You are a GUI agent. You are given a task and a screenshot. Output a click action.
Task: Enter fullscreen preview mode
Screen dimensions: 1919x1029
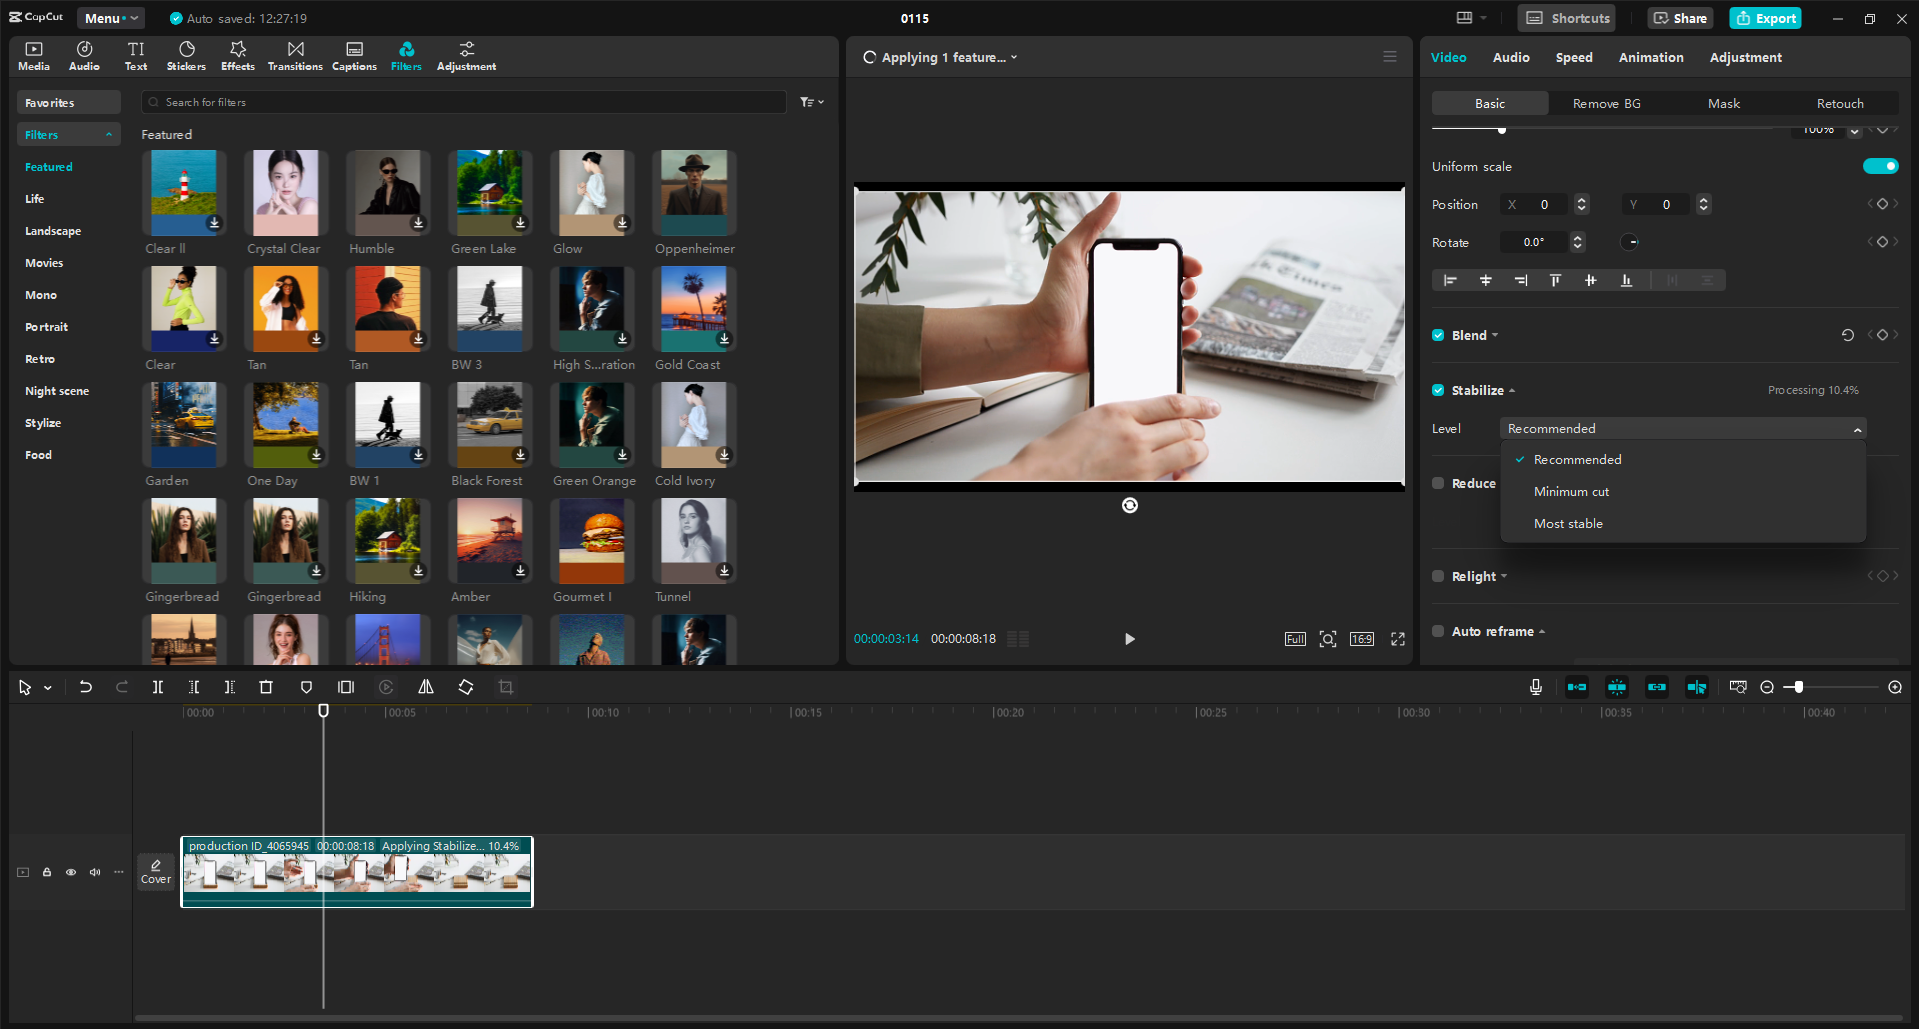(1397, 639)
